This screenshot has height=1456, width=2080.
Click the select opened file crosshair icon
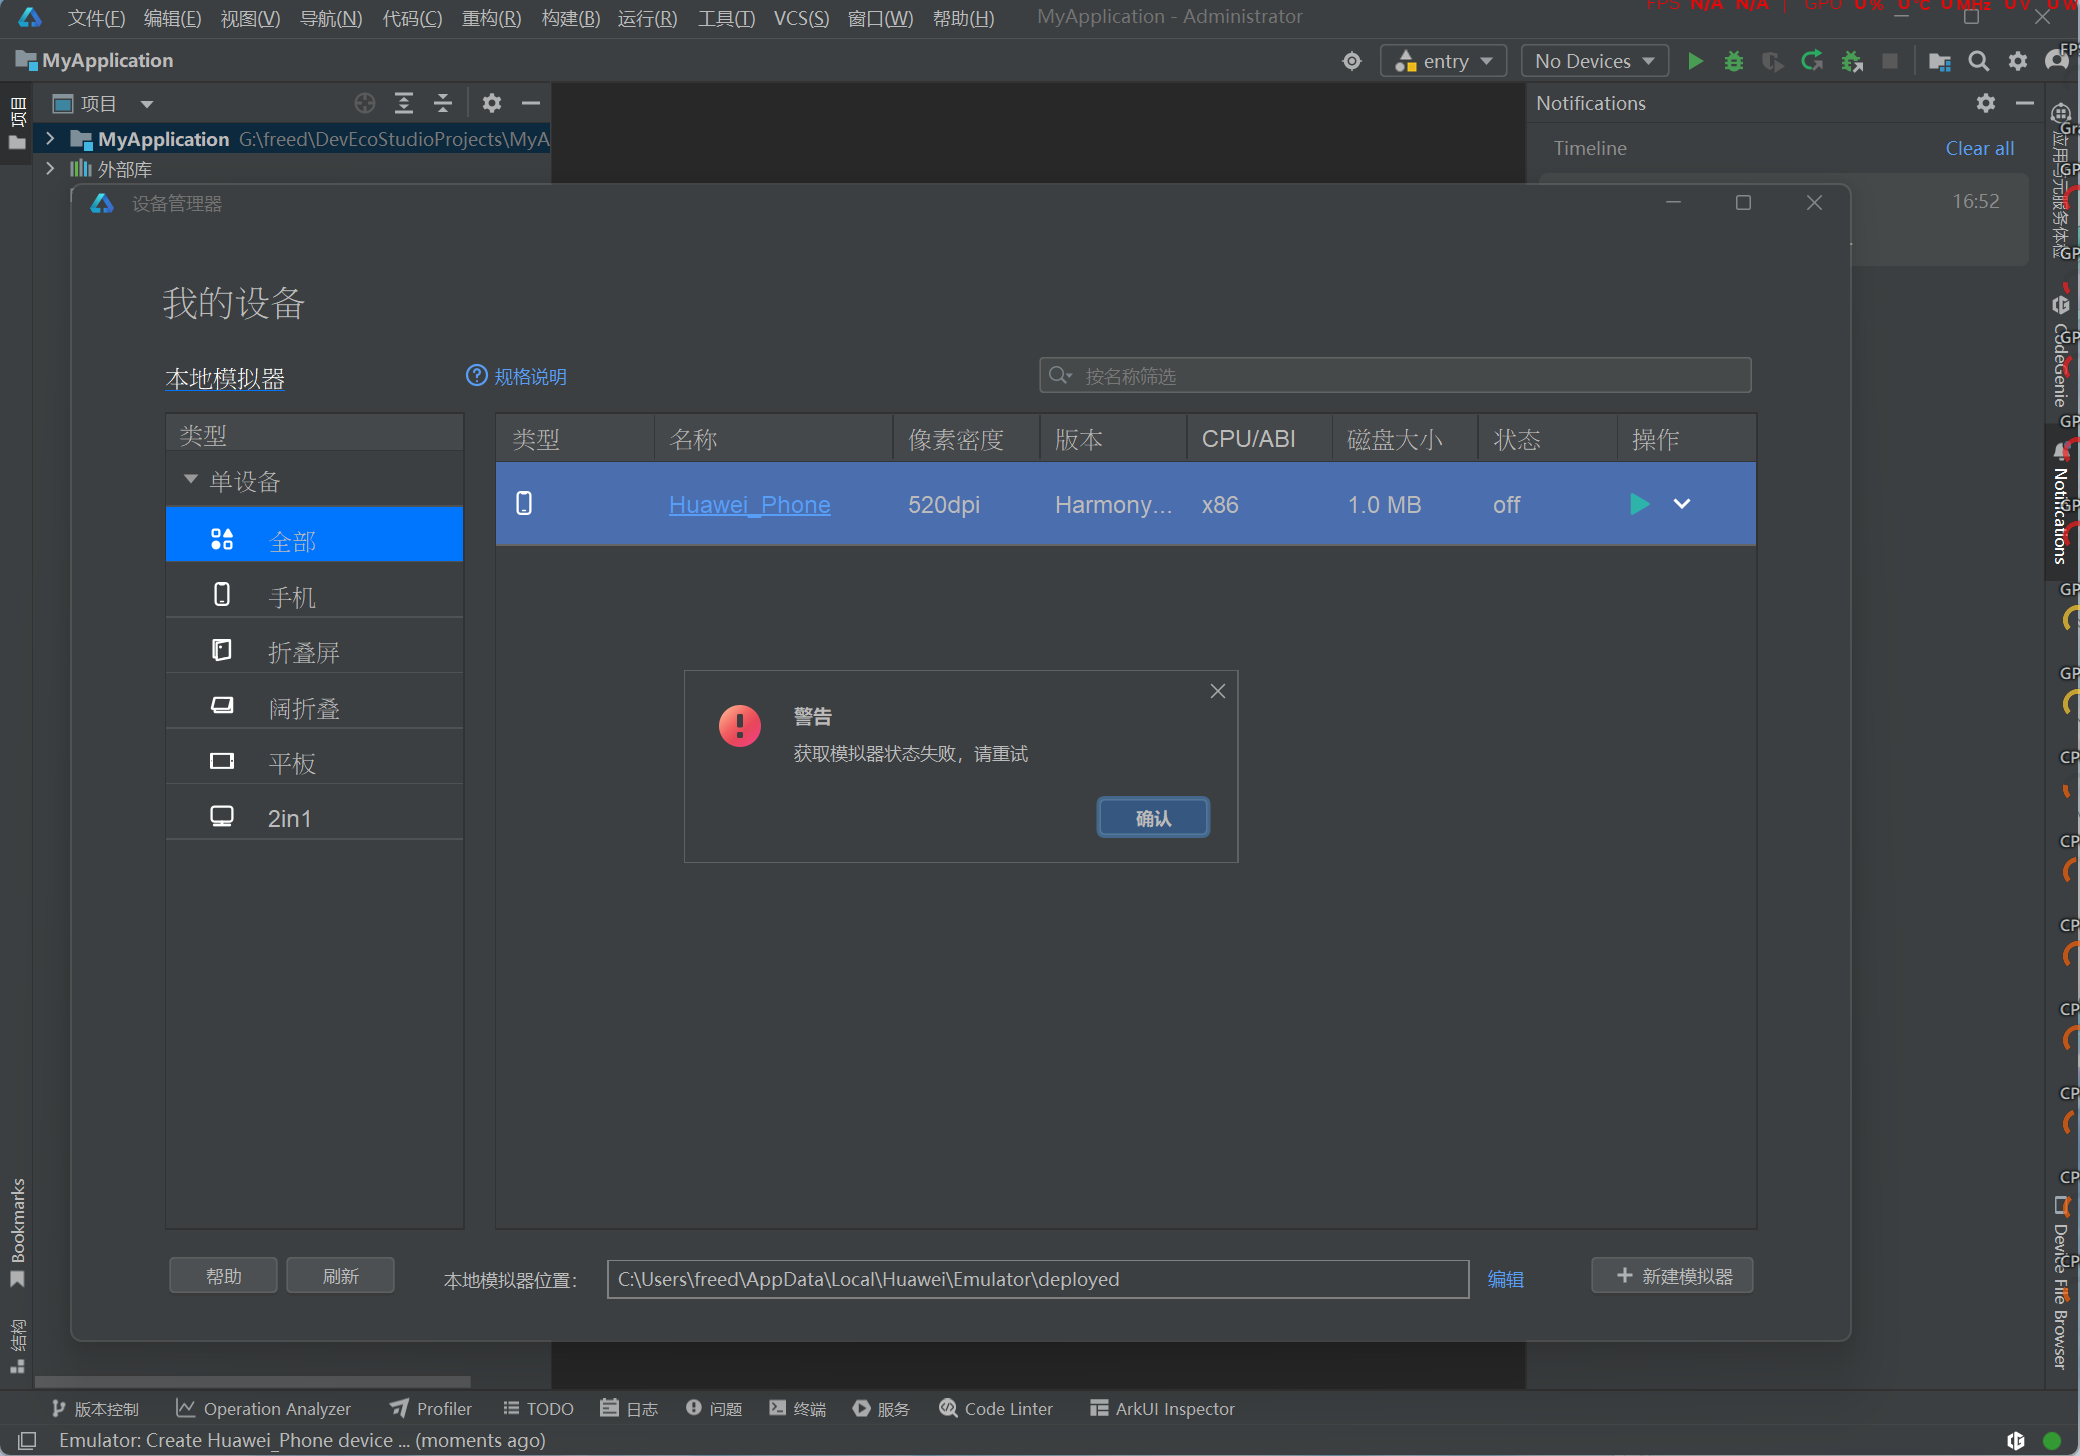coord(365,103)
